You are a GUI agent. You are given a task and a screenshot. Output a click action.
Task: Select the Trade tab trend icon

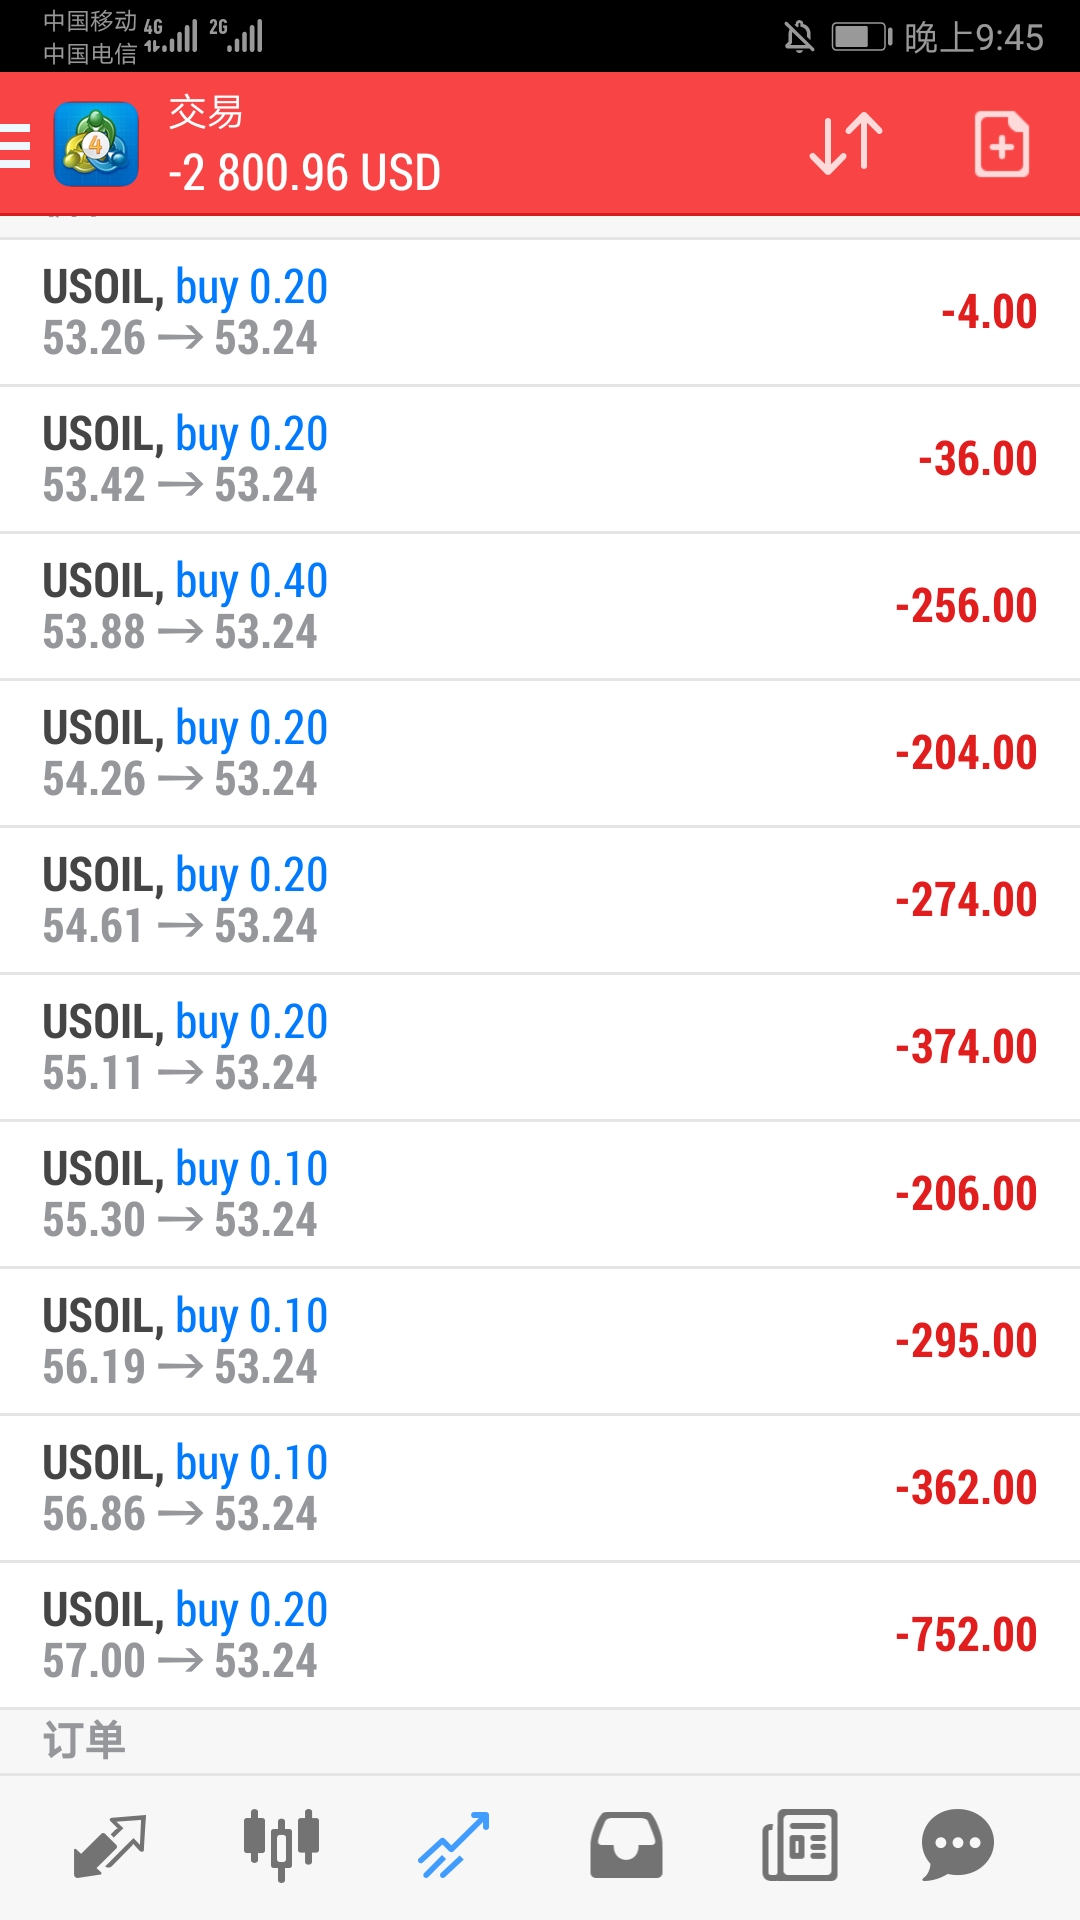453,1845
